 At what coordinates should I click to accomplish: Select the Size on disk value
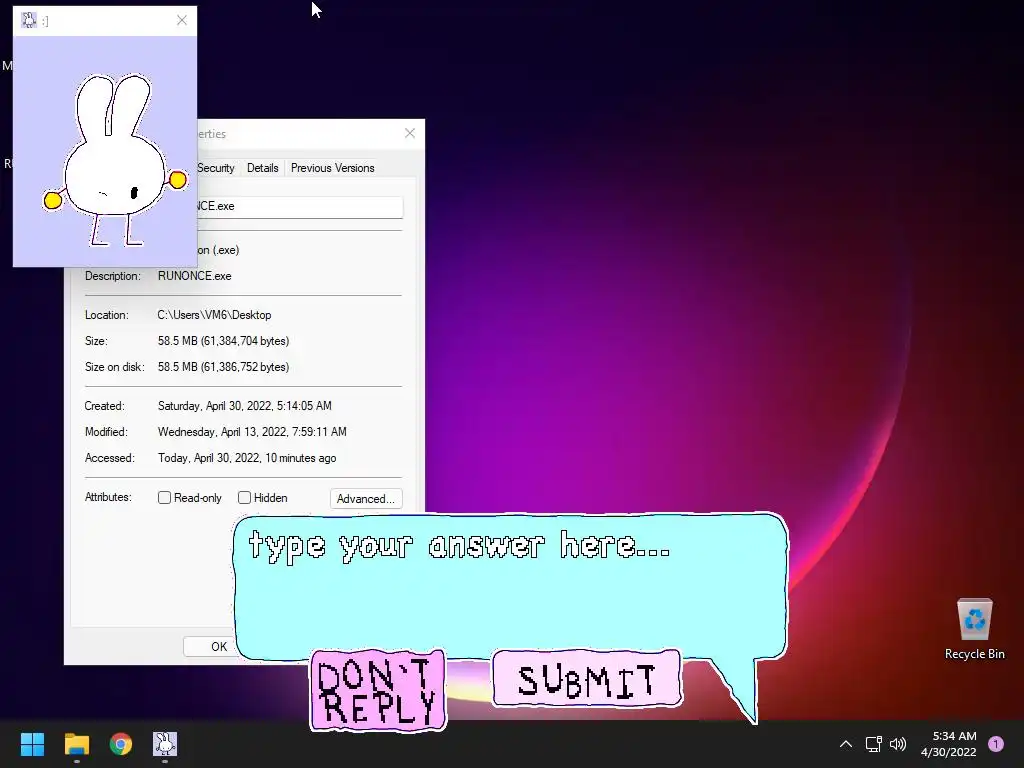point(223,367)
